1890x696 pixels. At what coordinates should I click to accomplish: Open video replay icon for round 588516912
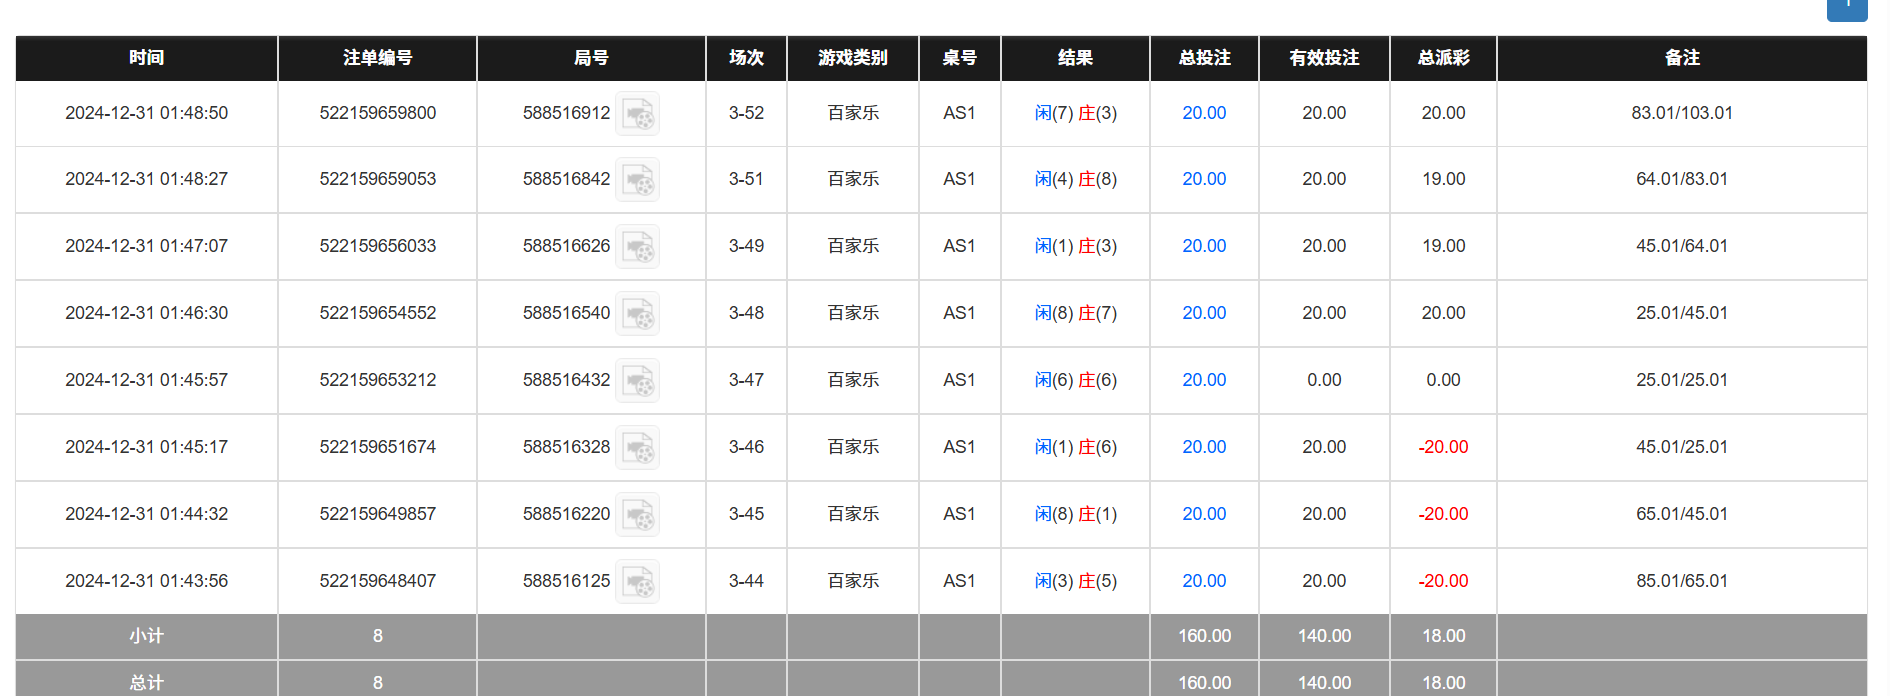tap(637, 114)
